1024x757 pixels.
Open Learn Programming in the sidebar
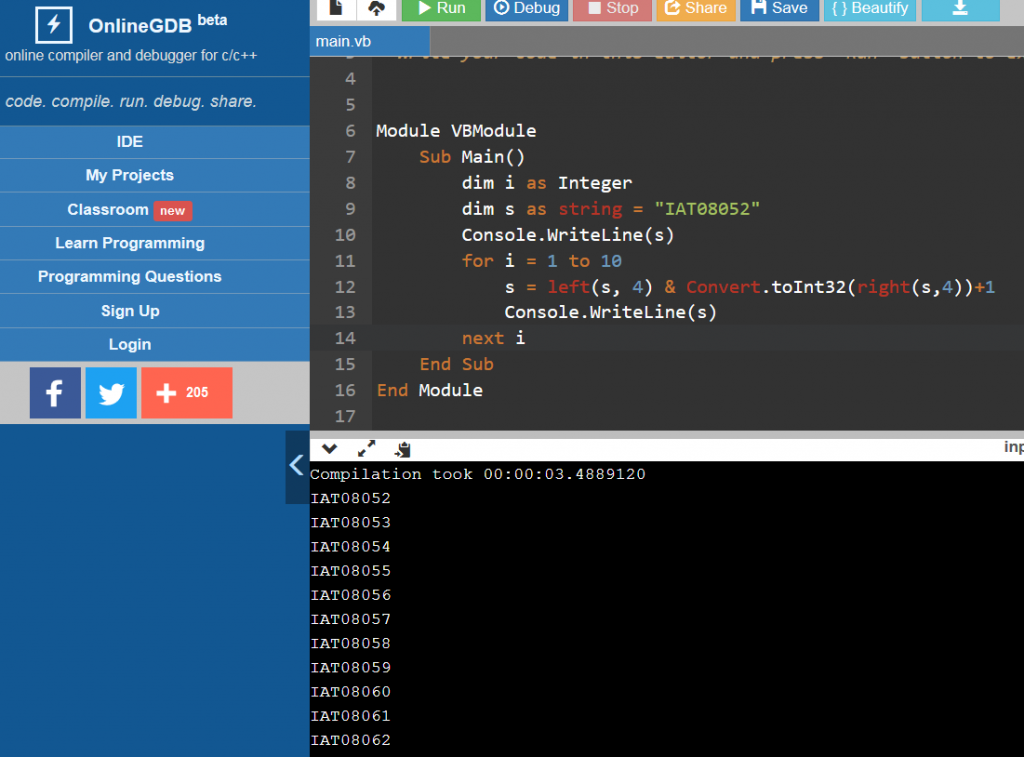click(155, 243)
